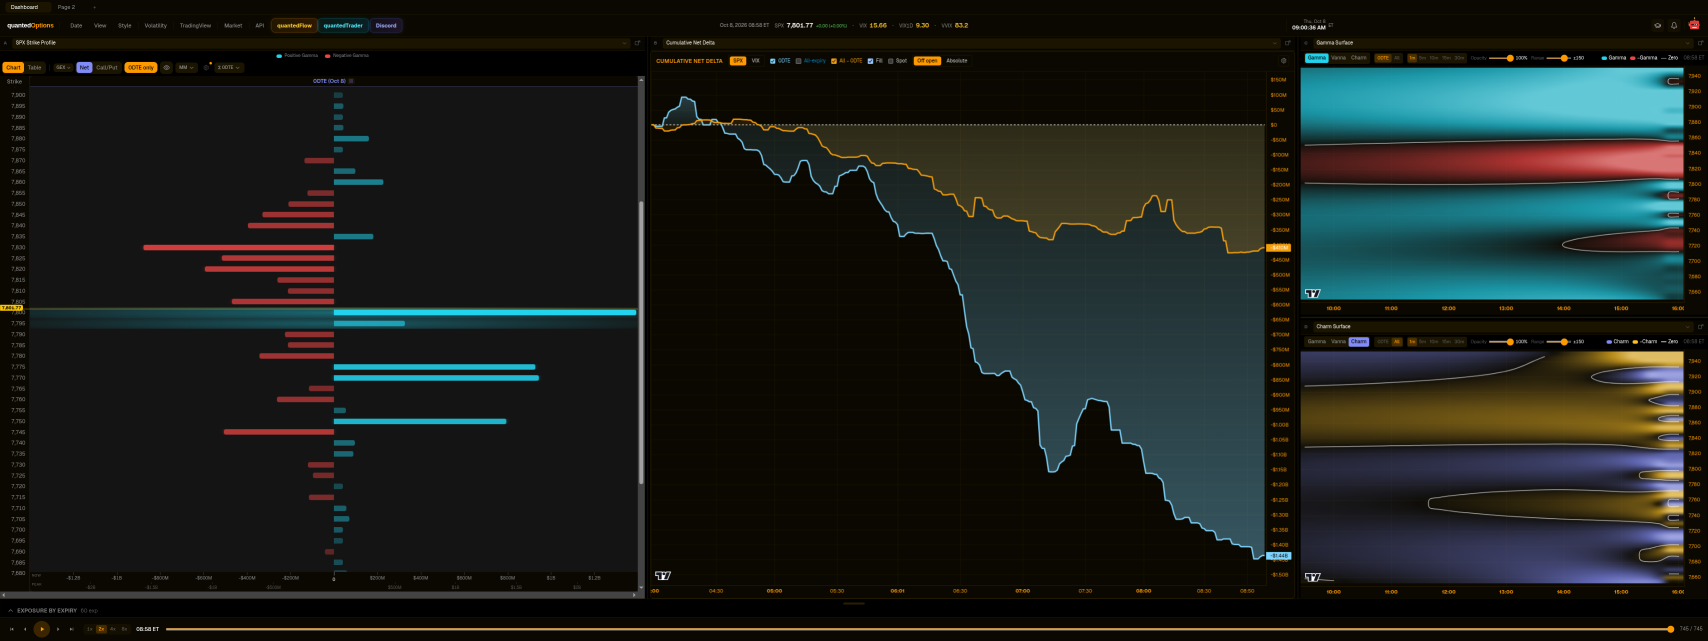Screen dimensions: 1708x641
Task: Open the MM dropdown
Action: tap(187, 67)
